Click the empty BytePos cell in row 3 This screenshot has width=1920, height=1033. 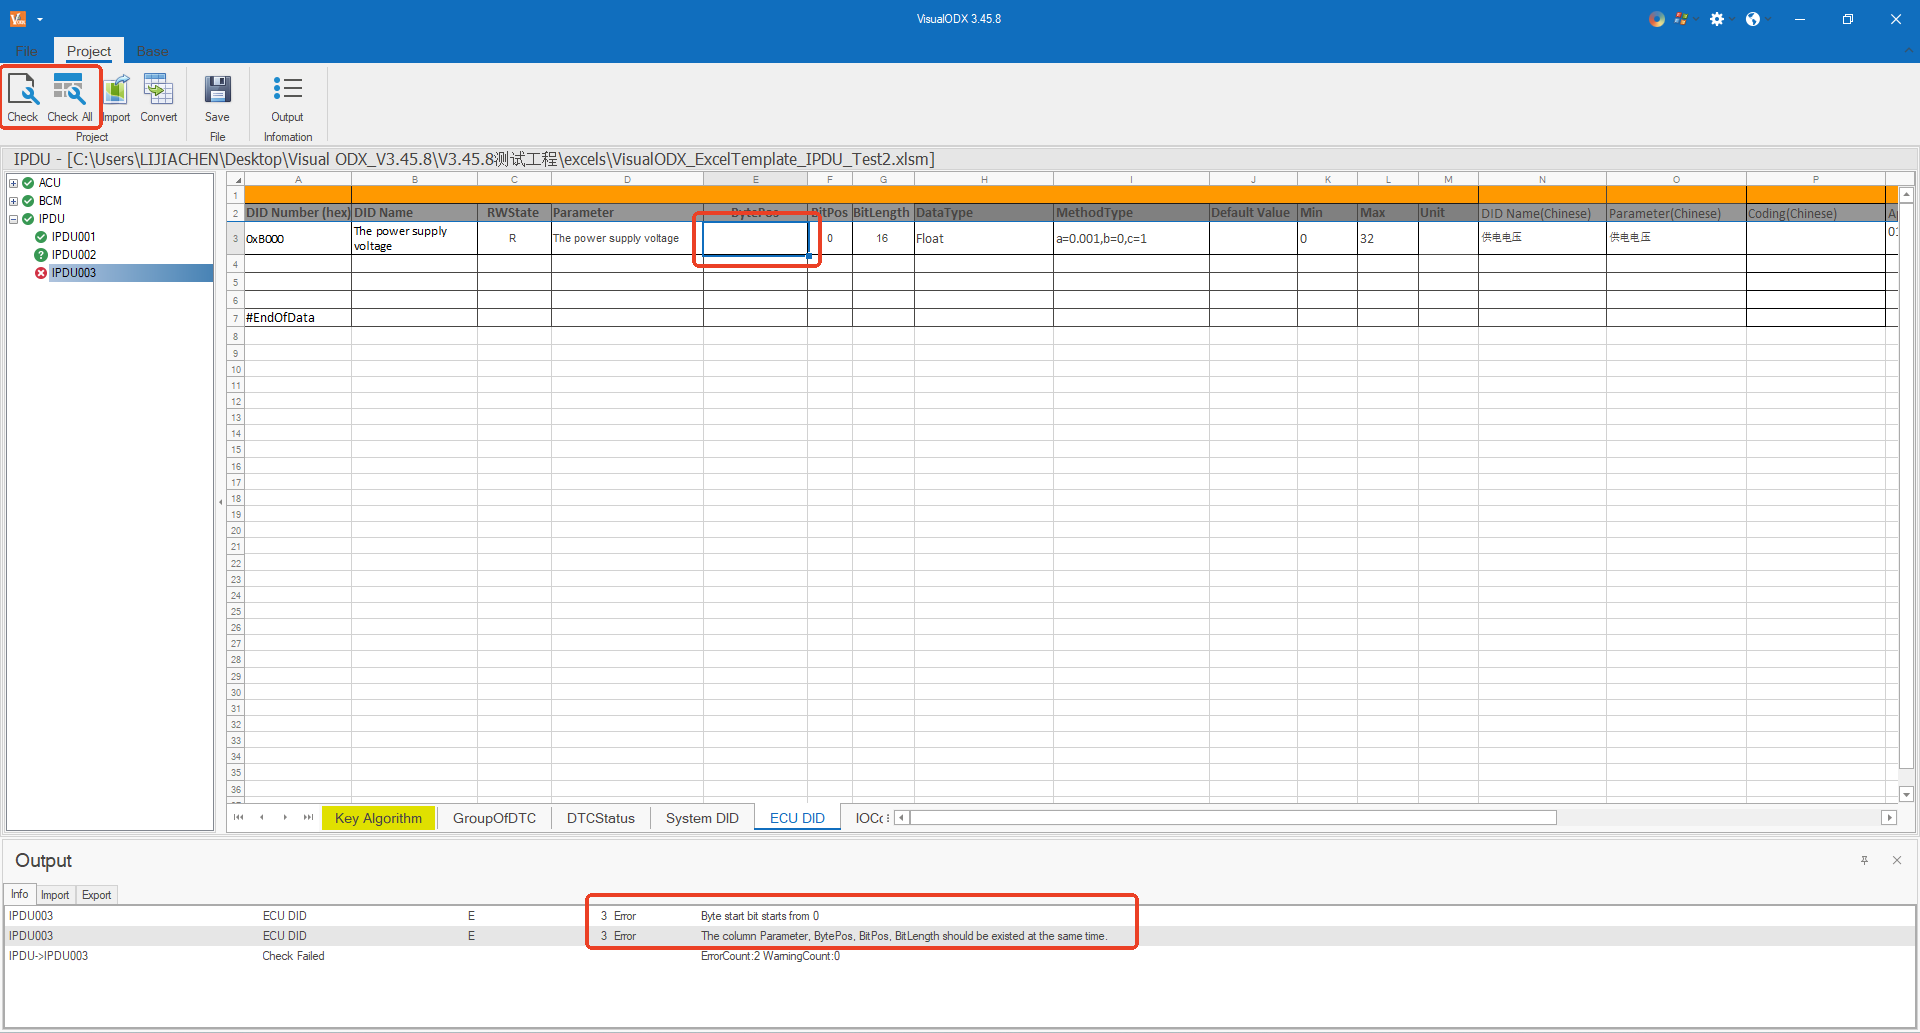click(755, 238)
